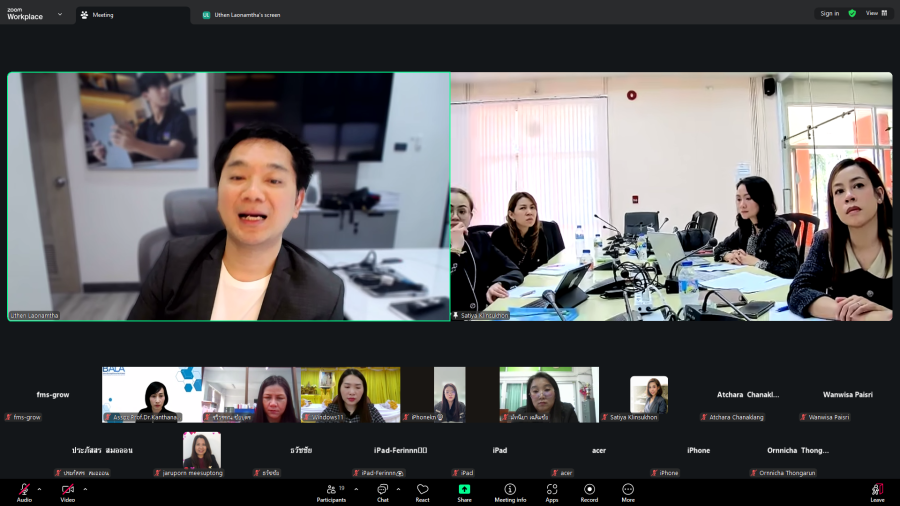Open video options arrow next to Video
The height and width of the screenshot is (506, 900).
[85, 489]
